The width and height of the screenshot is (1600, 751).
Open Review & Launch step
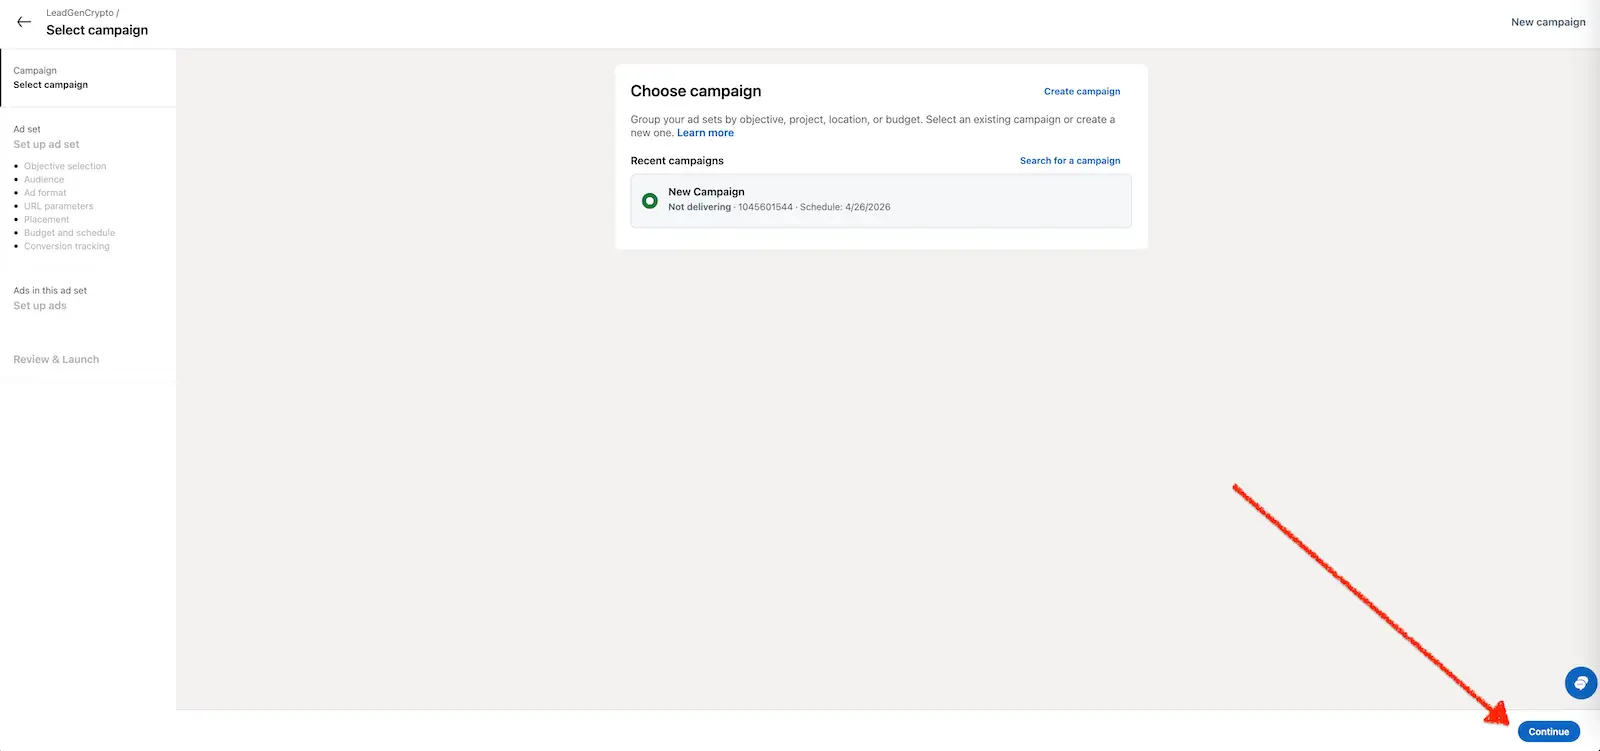(56, 360)
